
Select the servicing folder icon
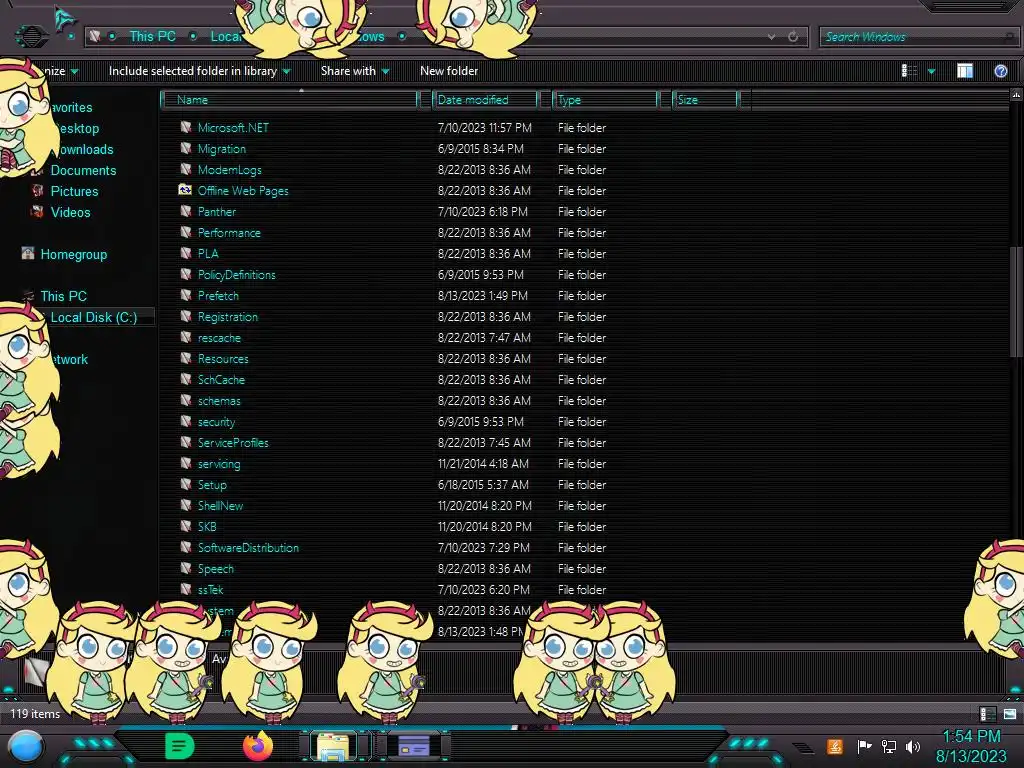coord(186,464)
